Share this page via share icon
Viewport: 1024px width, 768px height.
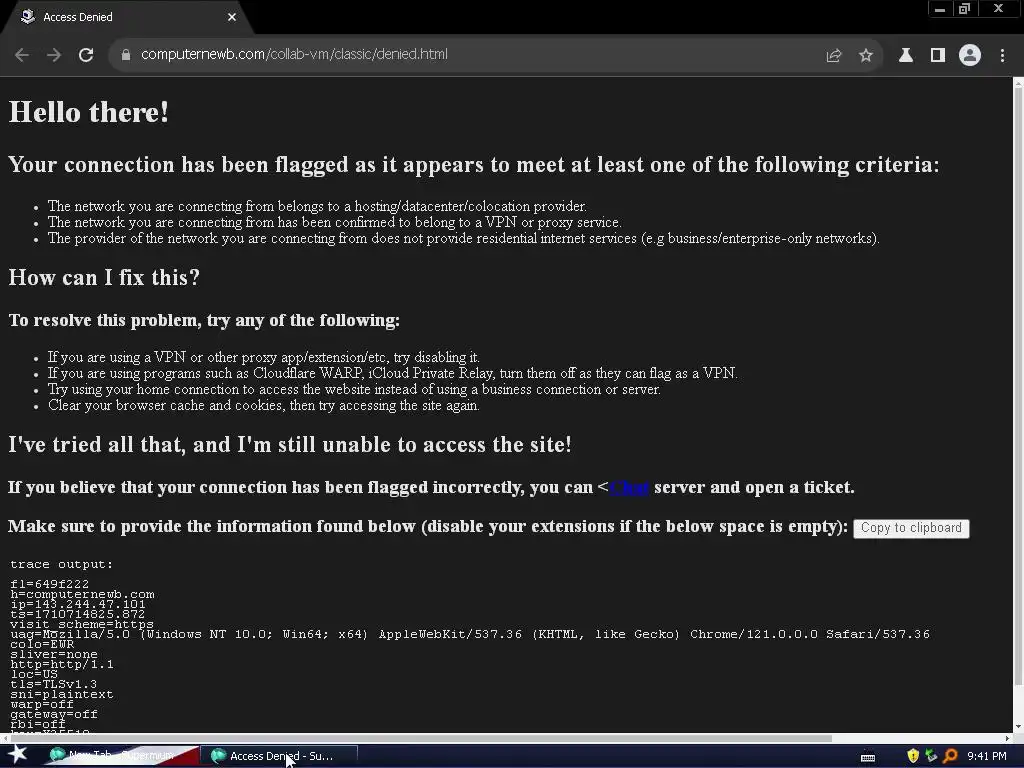click(x=833, y=56)
